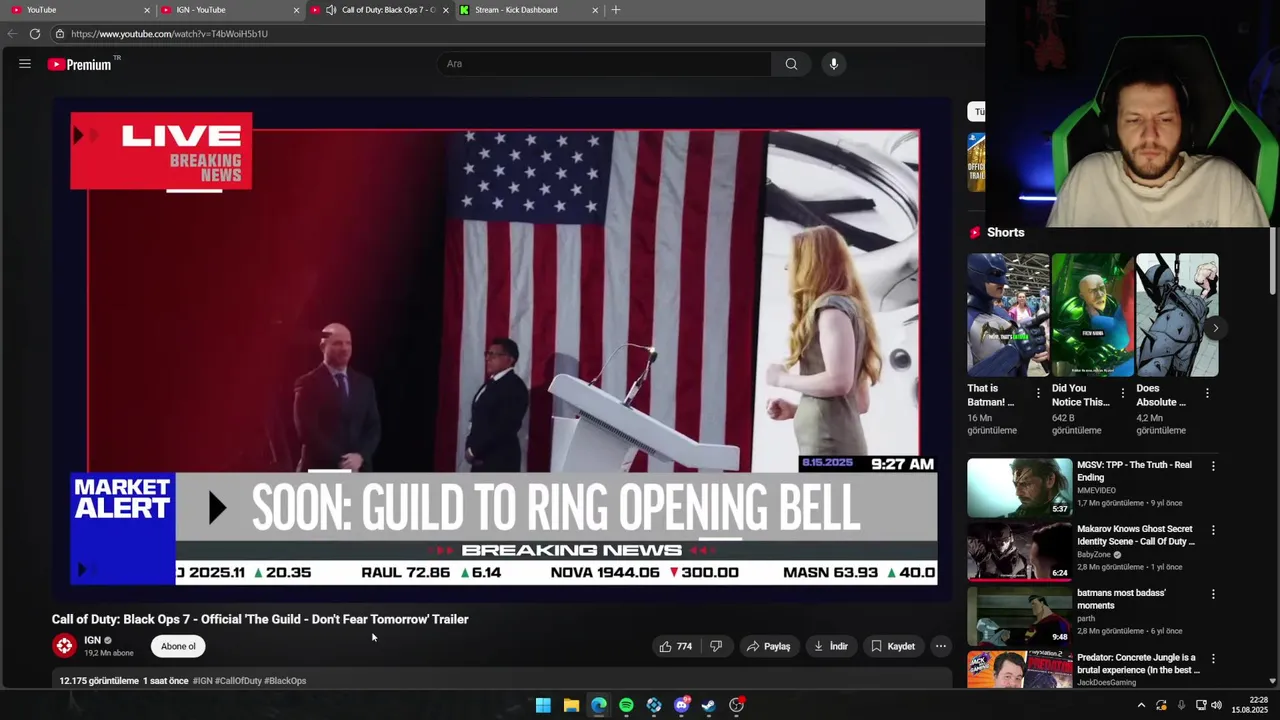Open the 'That is Batman!' short thumbnail
1280x720 pixels.
click(1008, 315)
